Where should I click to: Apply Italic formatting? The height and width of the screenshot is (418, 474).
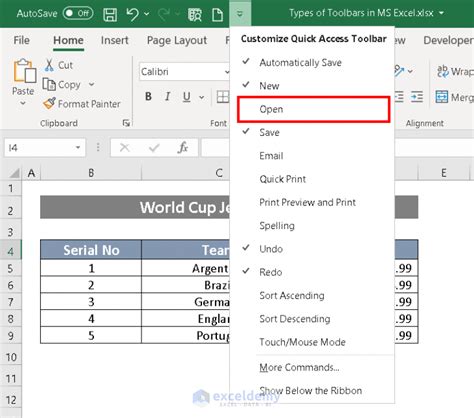(167, 97)
